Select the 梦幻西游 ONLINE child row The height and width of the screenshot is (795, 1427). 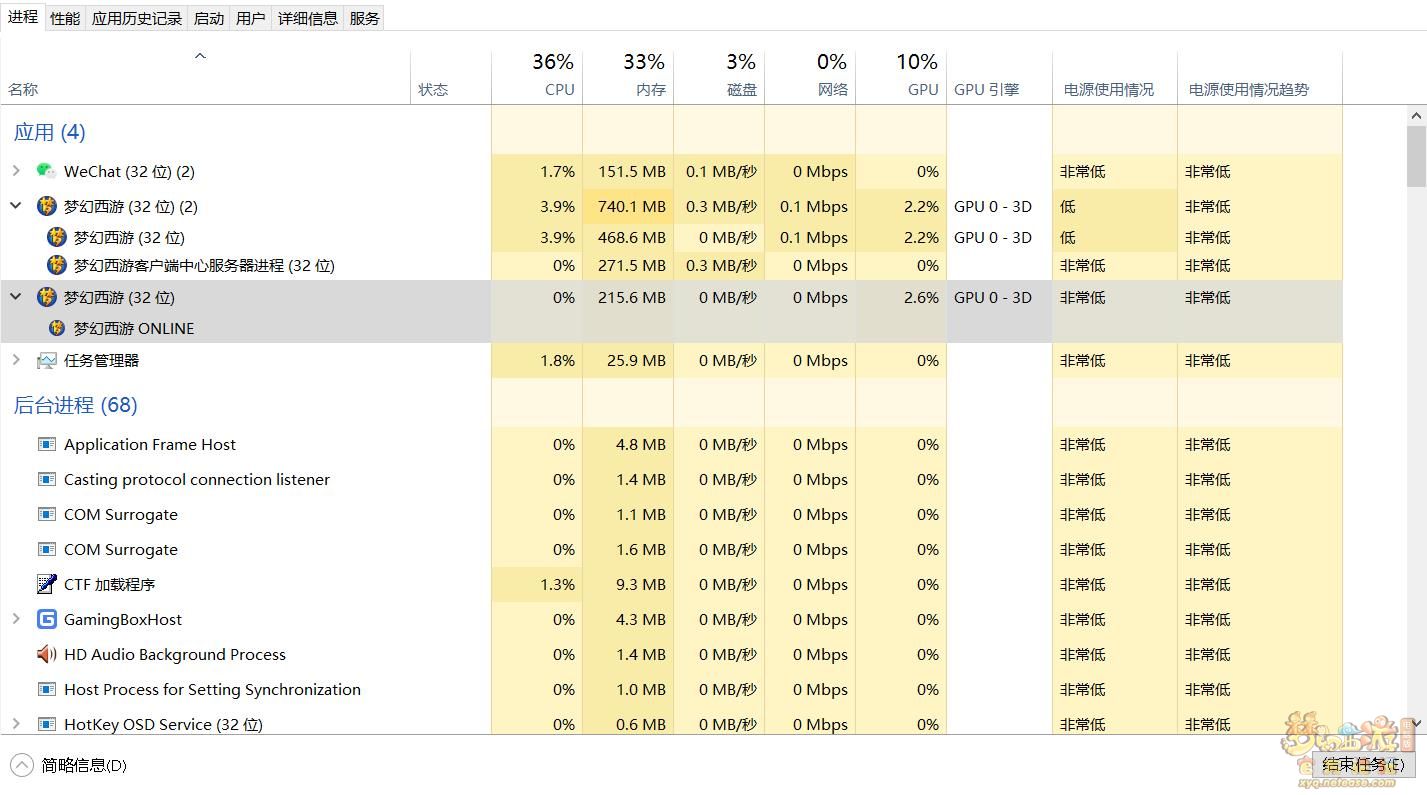671,328
